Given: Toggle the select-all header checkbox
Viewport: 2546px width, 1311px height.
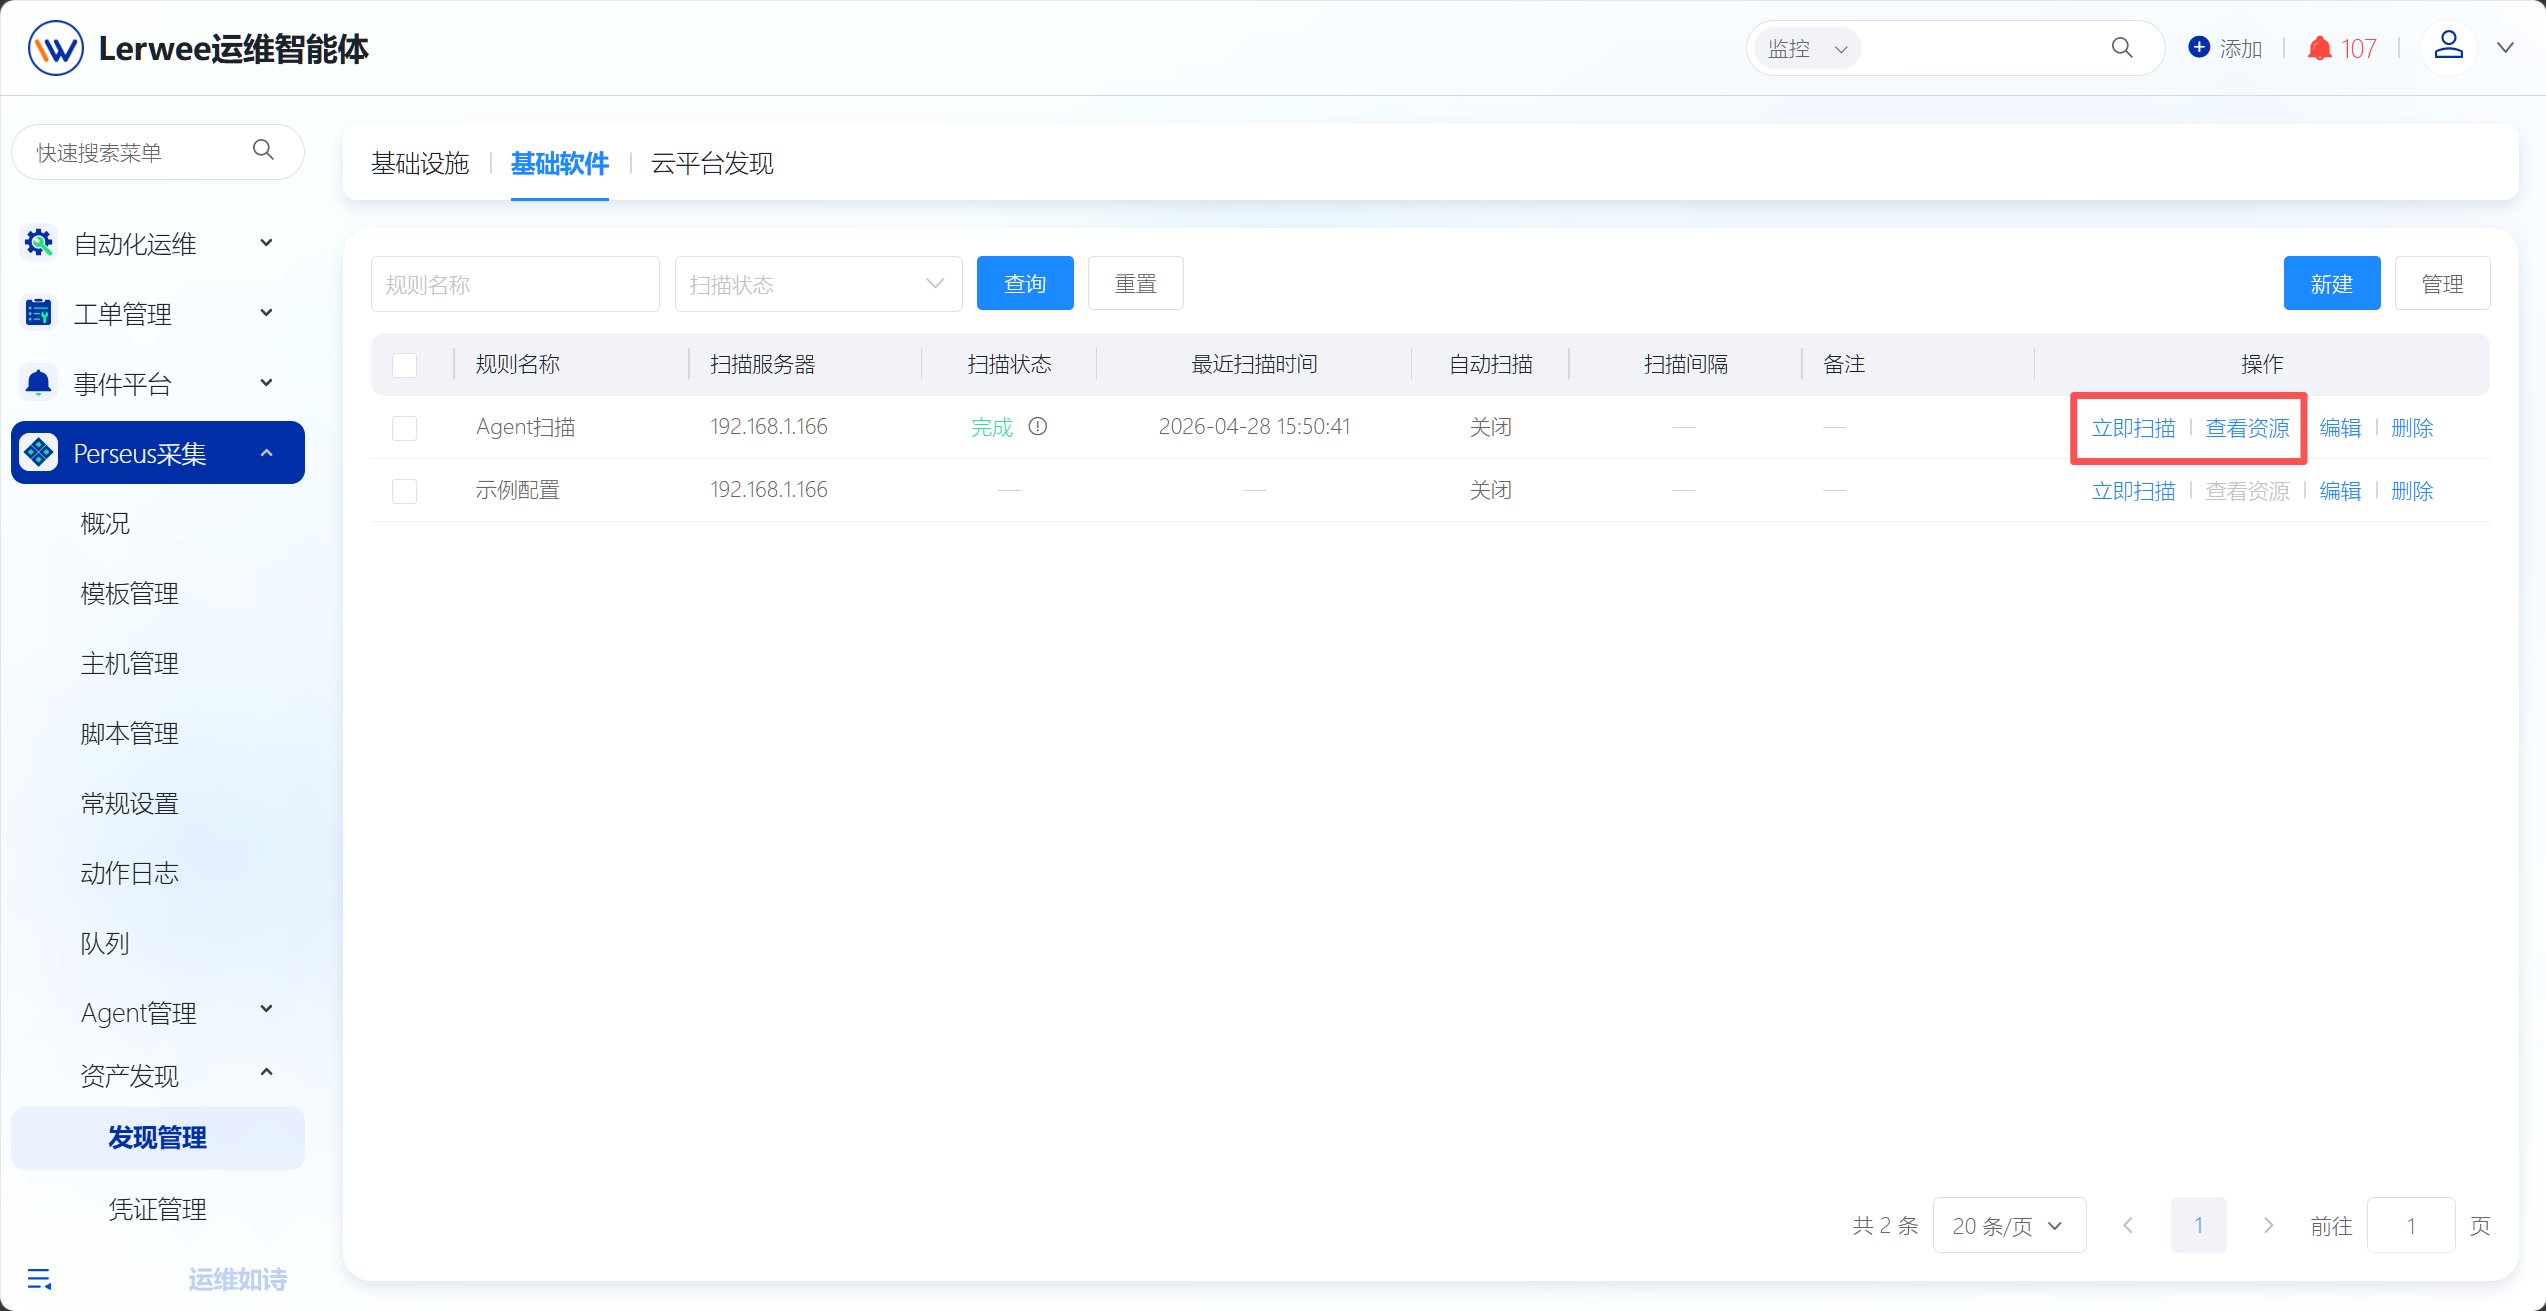Looking at the screenshot, I should tap(405, 365).
